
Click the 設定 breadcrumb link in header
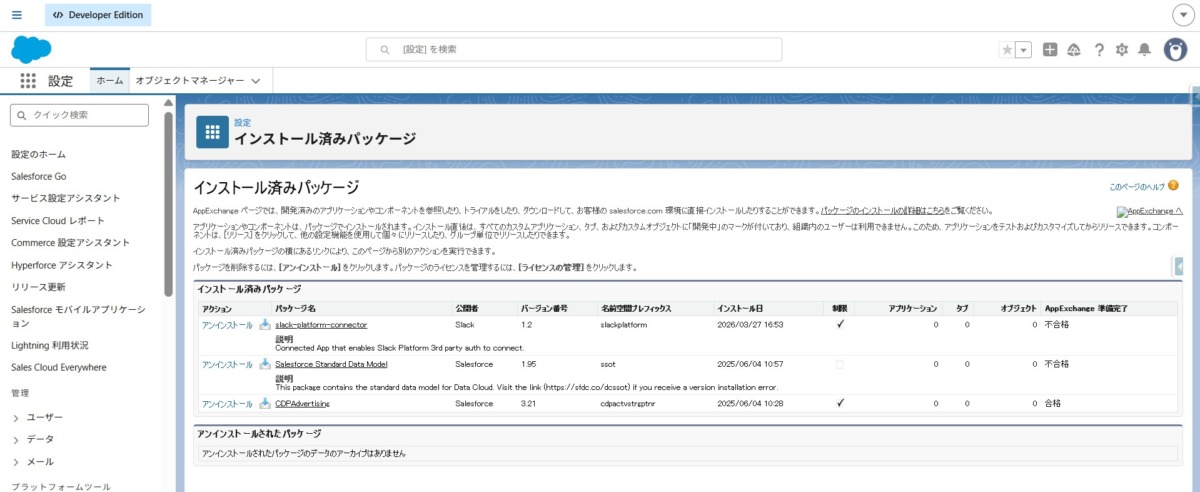(x=242, y=122)
